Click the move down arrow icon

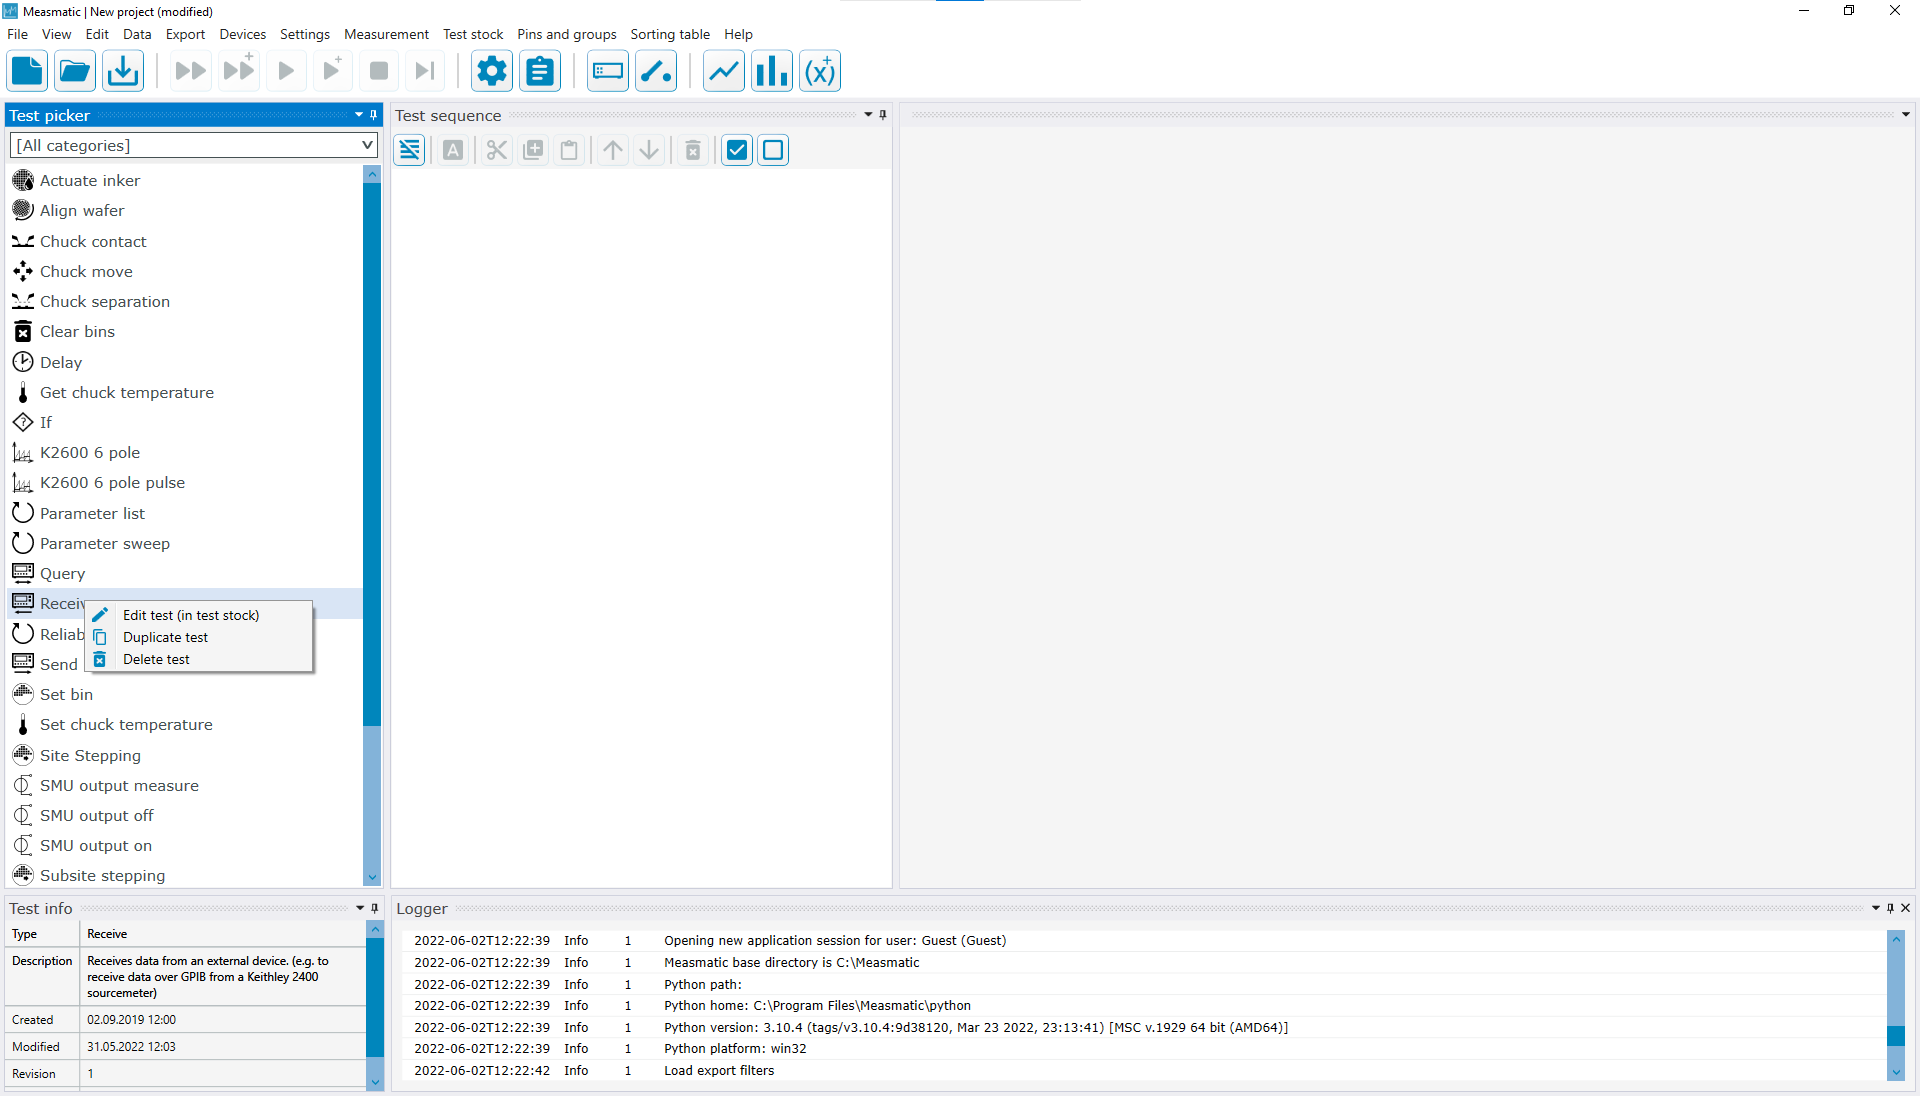(x=649, y=150)
